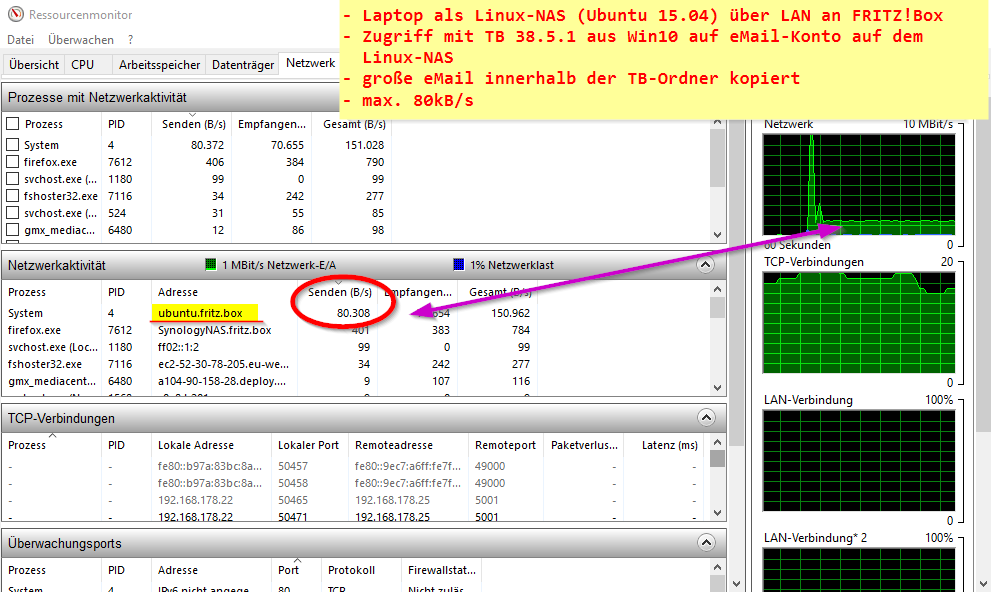
Task: Sort by Lokaler Port column in TCP-Verbindungen
Action: (308, 445)
